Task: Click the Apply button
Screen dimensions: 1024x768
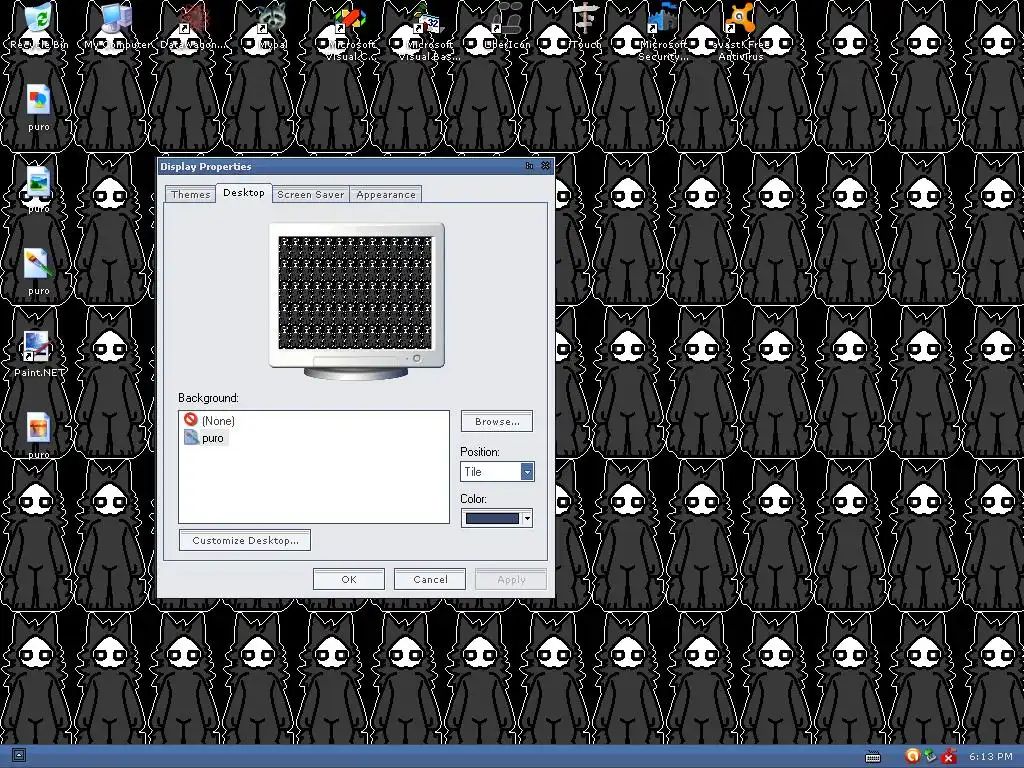Action: click(511, 579)
